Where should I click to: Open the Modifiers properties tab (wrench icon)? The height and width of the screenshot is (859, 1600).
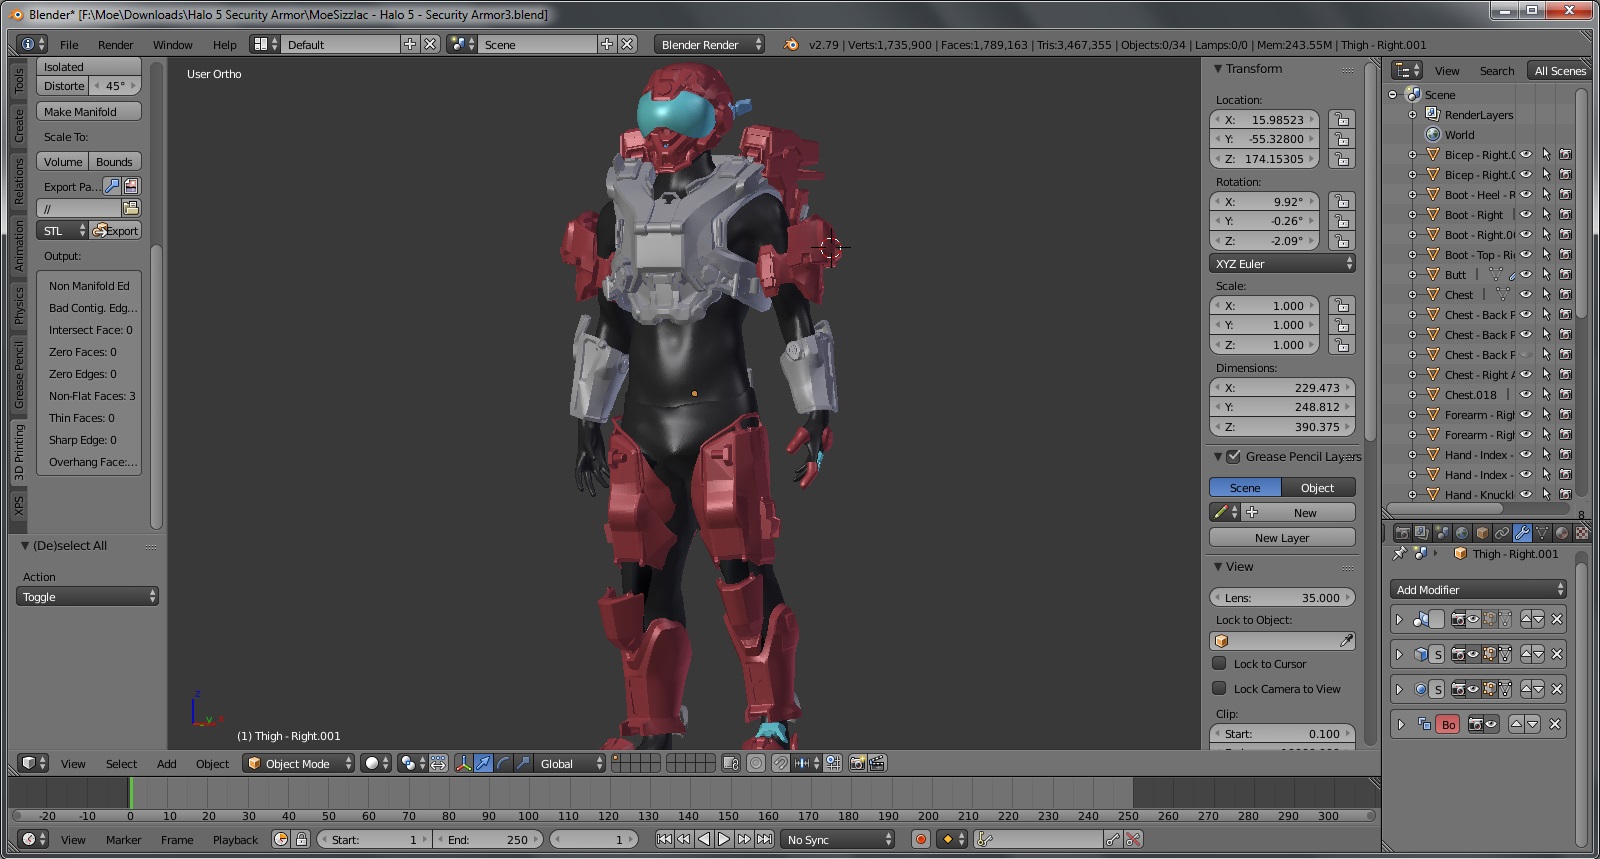pos(1522,533)
